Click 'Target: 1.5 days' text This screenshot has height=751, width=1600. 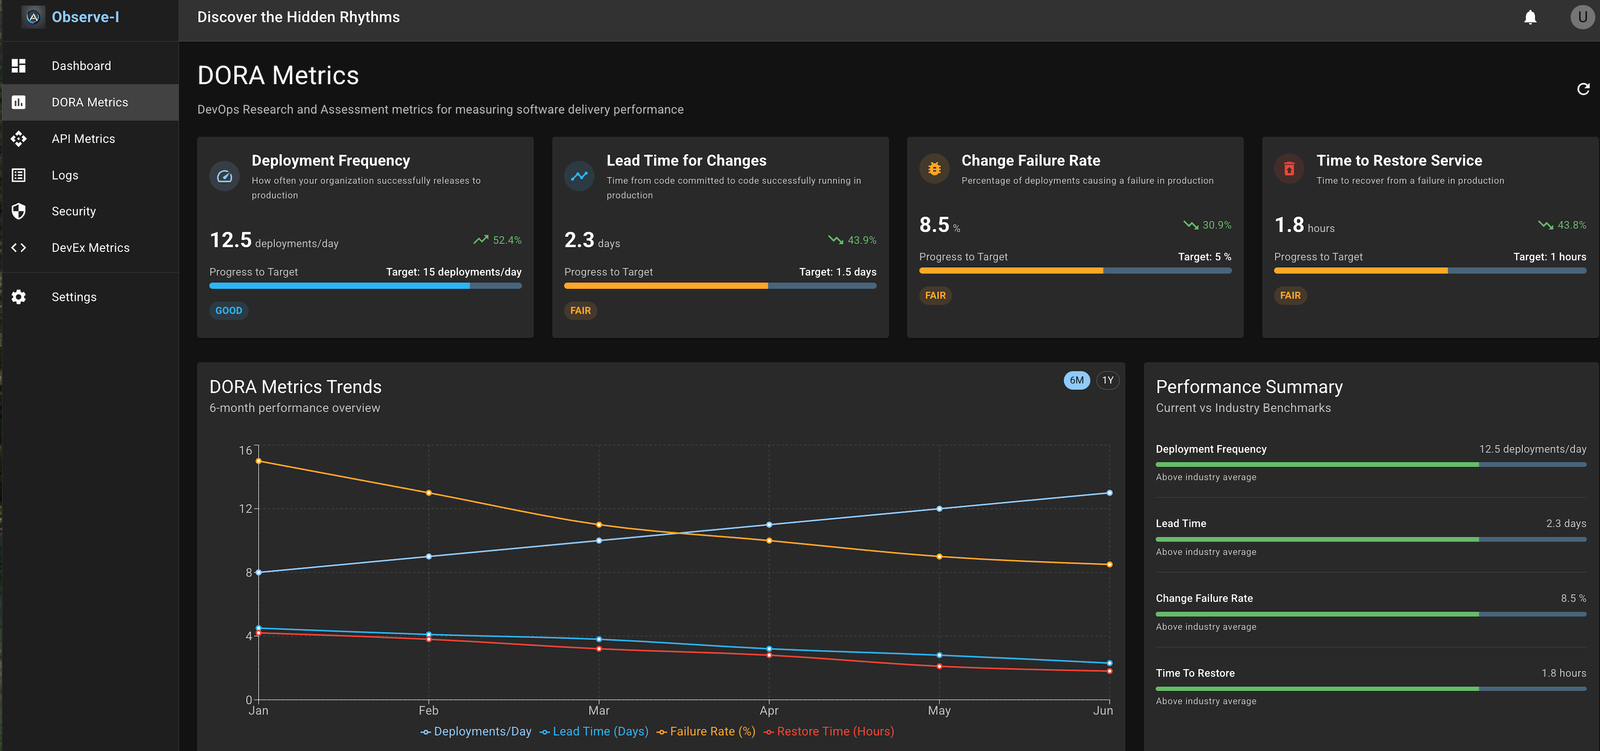(838, 272)
